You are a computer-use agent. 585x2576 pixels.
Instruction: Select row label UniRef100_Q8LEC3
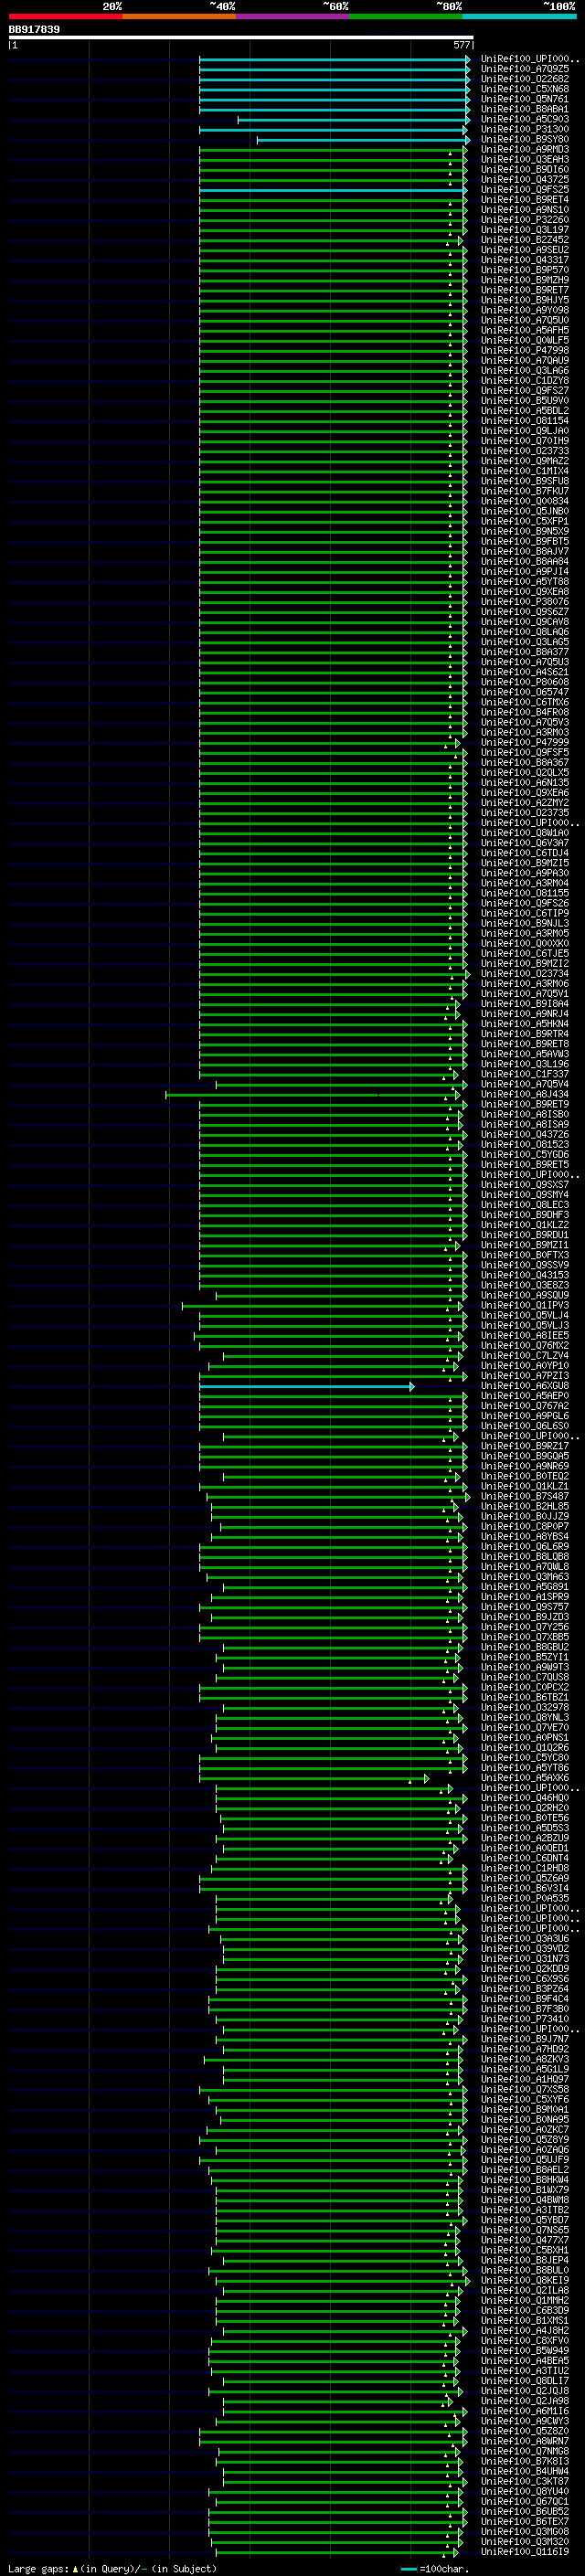[525, 1205]
